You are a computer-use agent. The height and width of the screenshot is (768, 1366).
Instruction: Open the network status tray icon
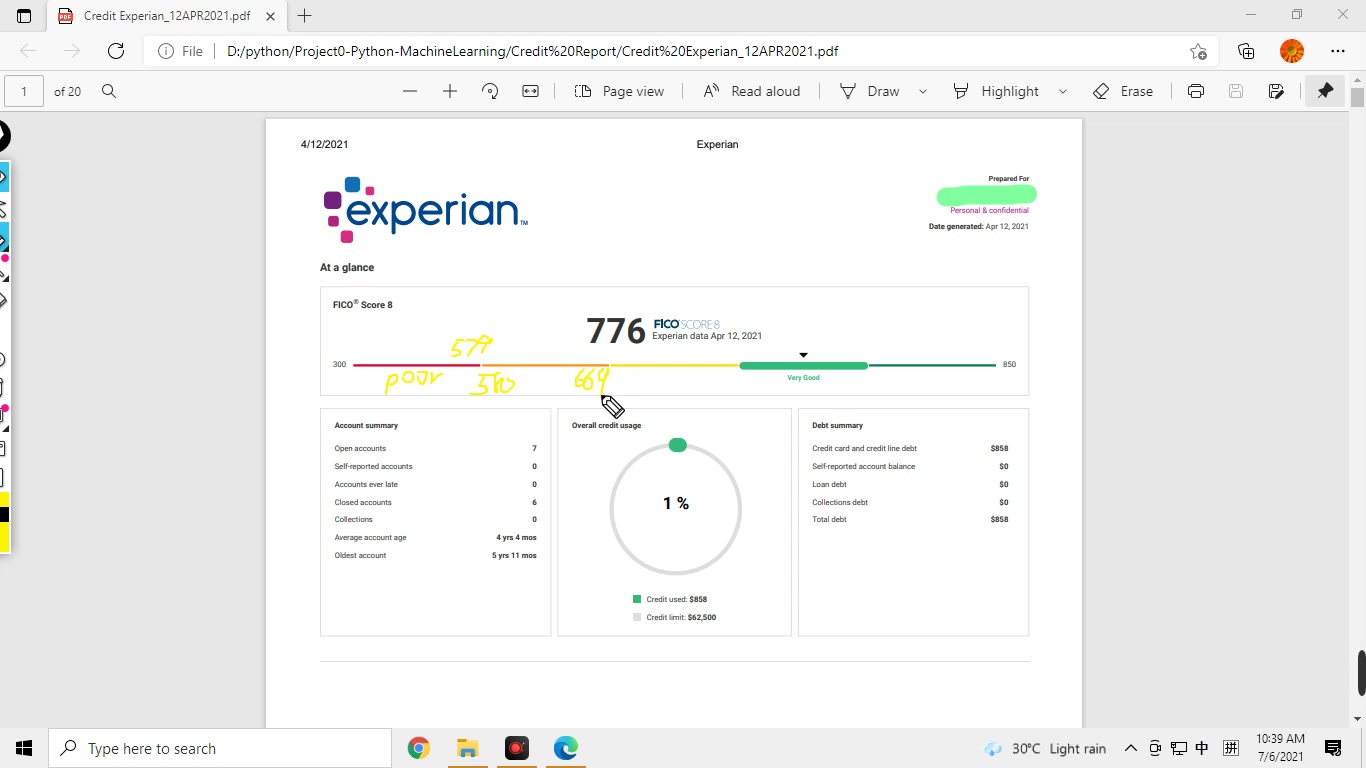pos(1179,748)
